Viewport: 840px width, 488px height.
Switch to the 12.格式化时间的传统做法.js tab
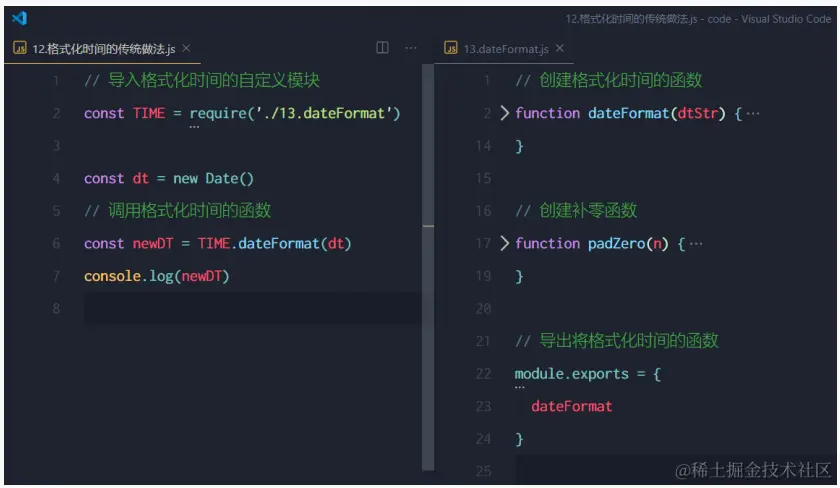[103, 49]
